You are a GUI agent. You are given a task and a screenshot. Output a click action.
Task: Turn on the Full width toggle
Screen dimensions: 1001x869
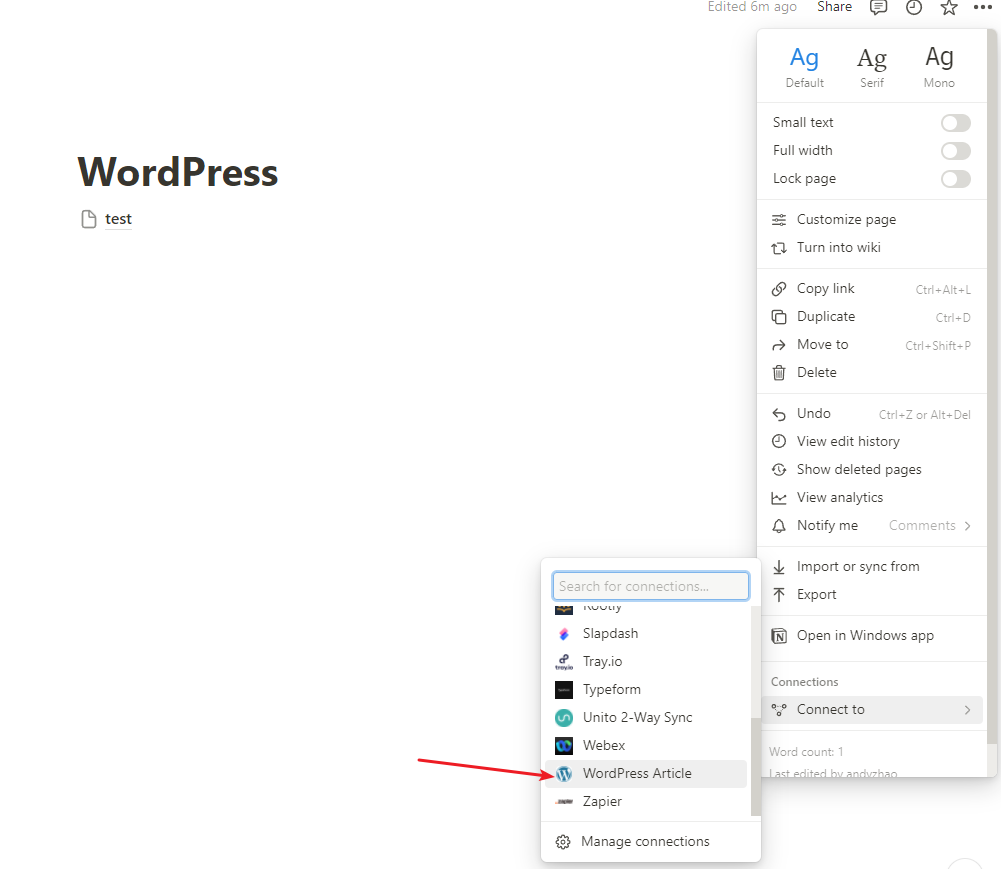955,151
